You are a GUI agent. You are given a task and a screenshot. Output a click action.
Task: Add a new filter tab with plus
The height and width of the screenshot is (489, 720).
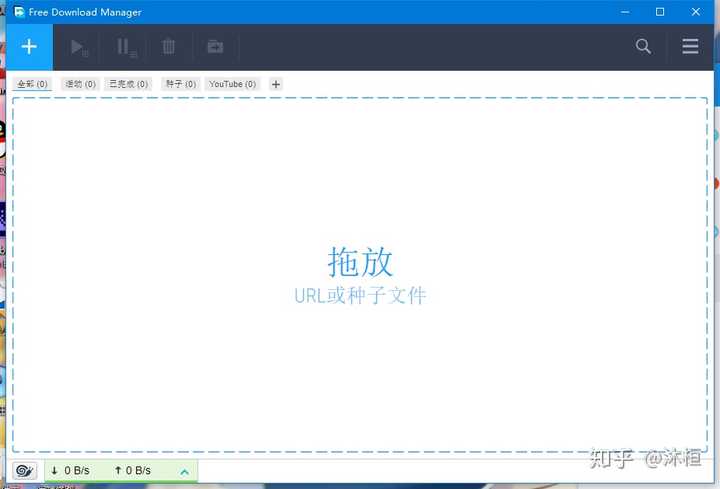pos(276,85)
